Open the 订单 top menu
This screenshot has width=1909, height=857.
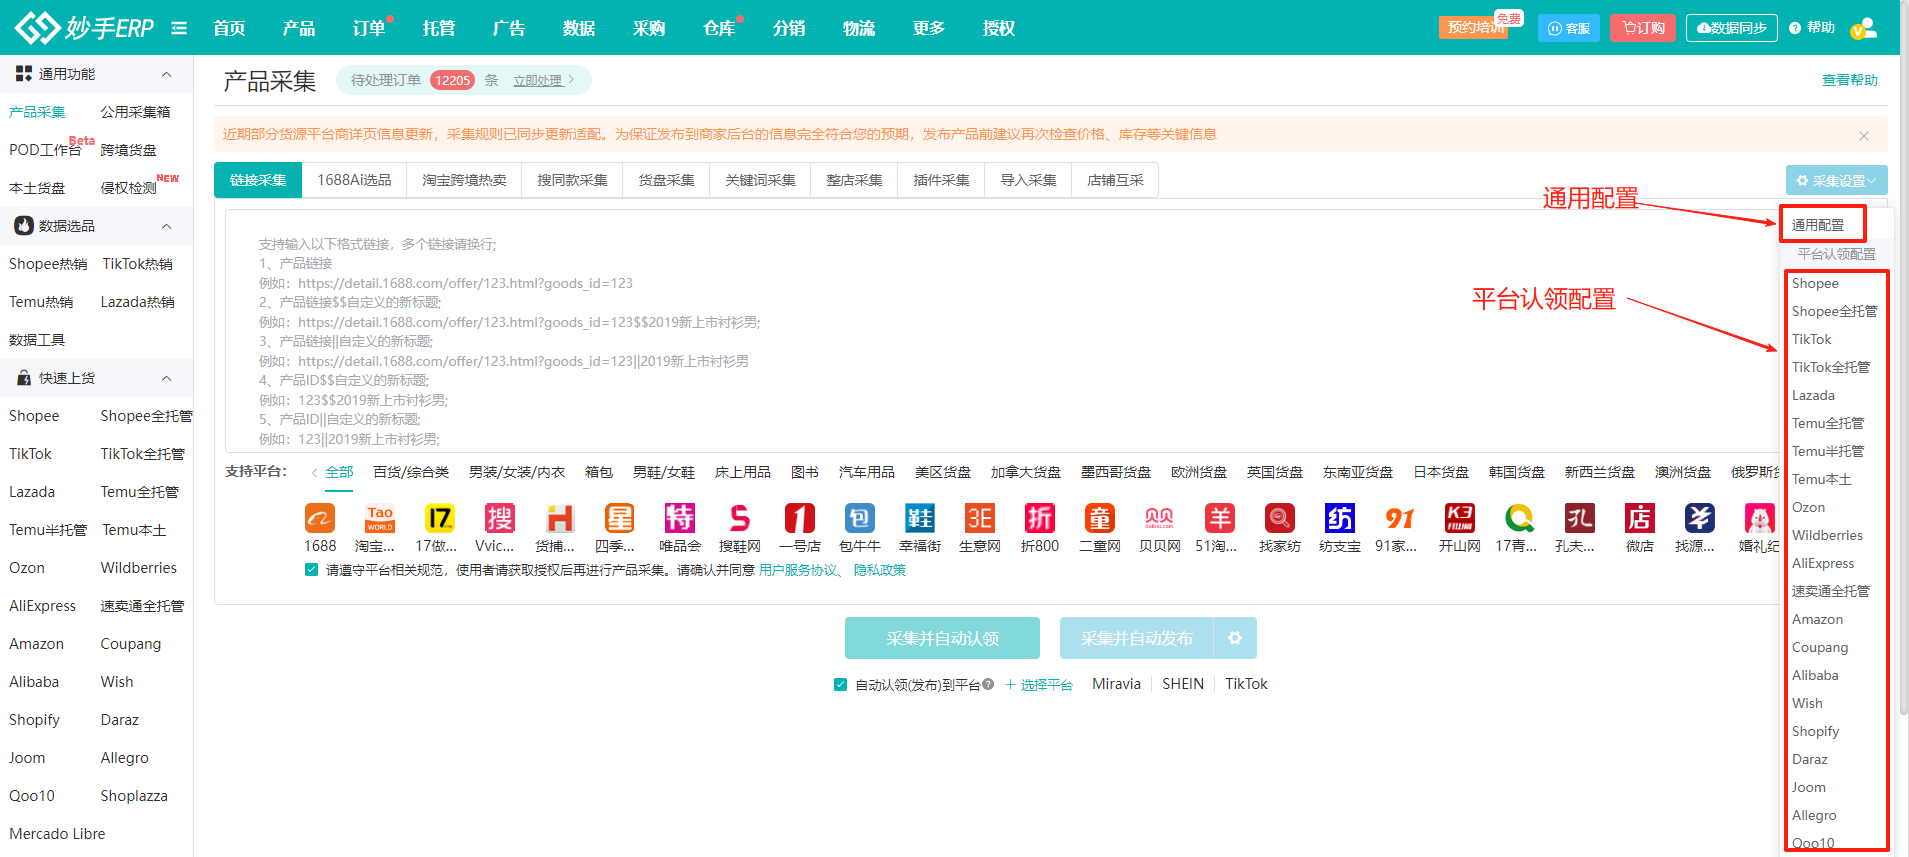pyautogui.click(x=369, y=28)
